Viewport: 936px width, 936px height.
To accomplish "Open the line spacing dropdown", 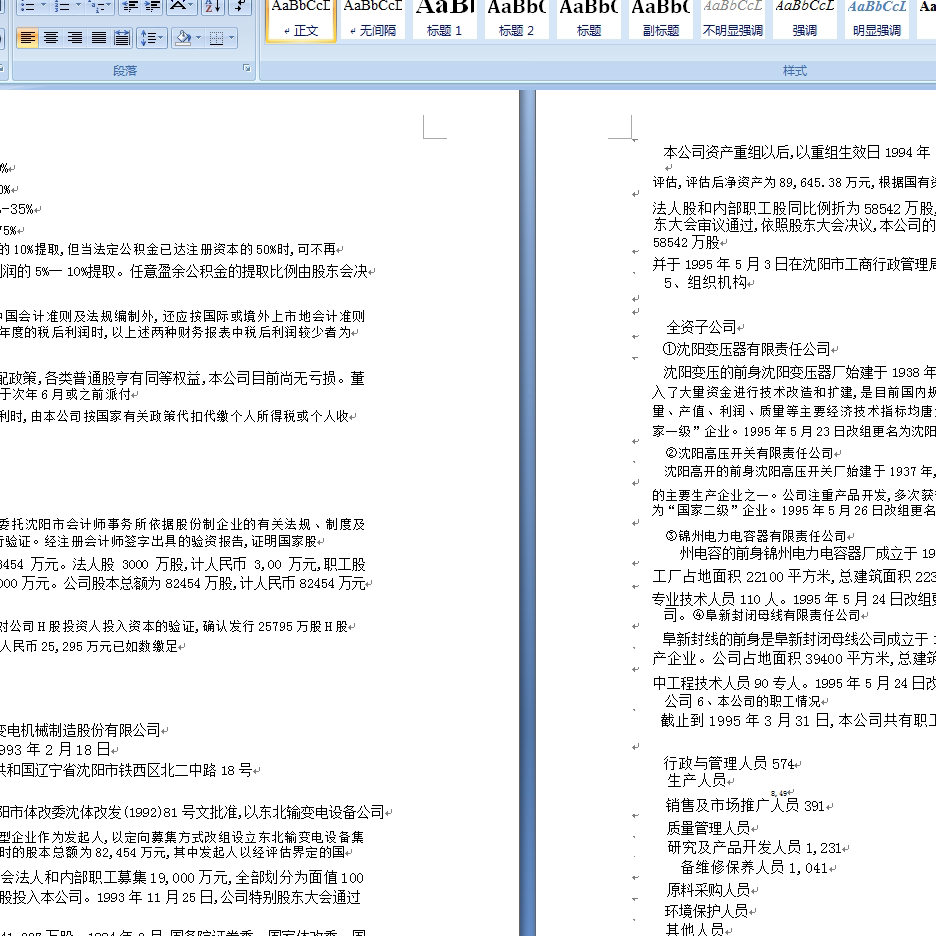I will [152, 38].
